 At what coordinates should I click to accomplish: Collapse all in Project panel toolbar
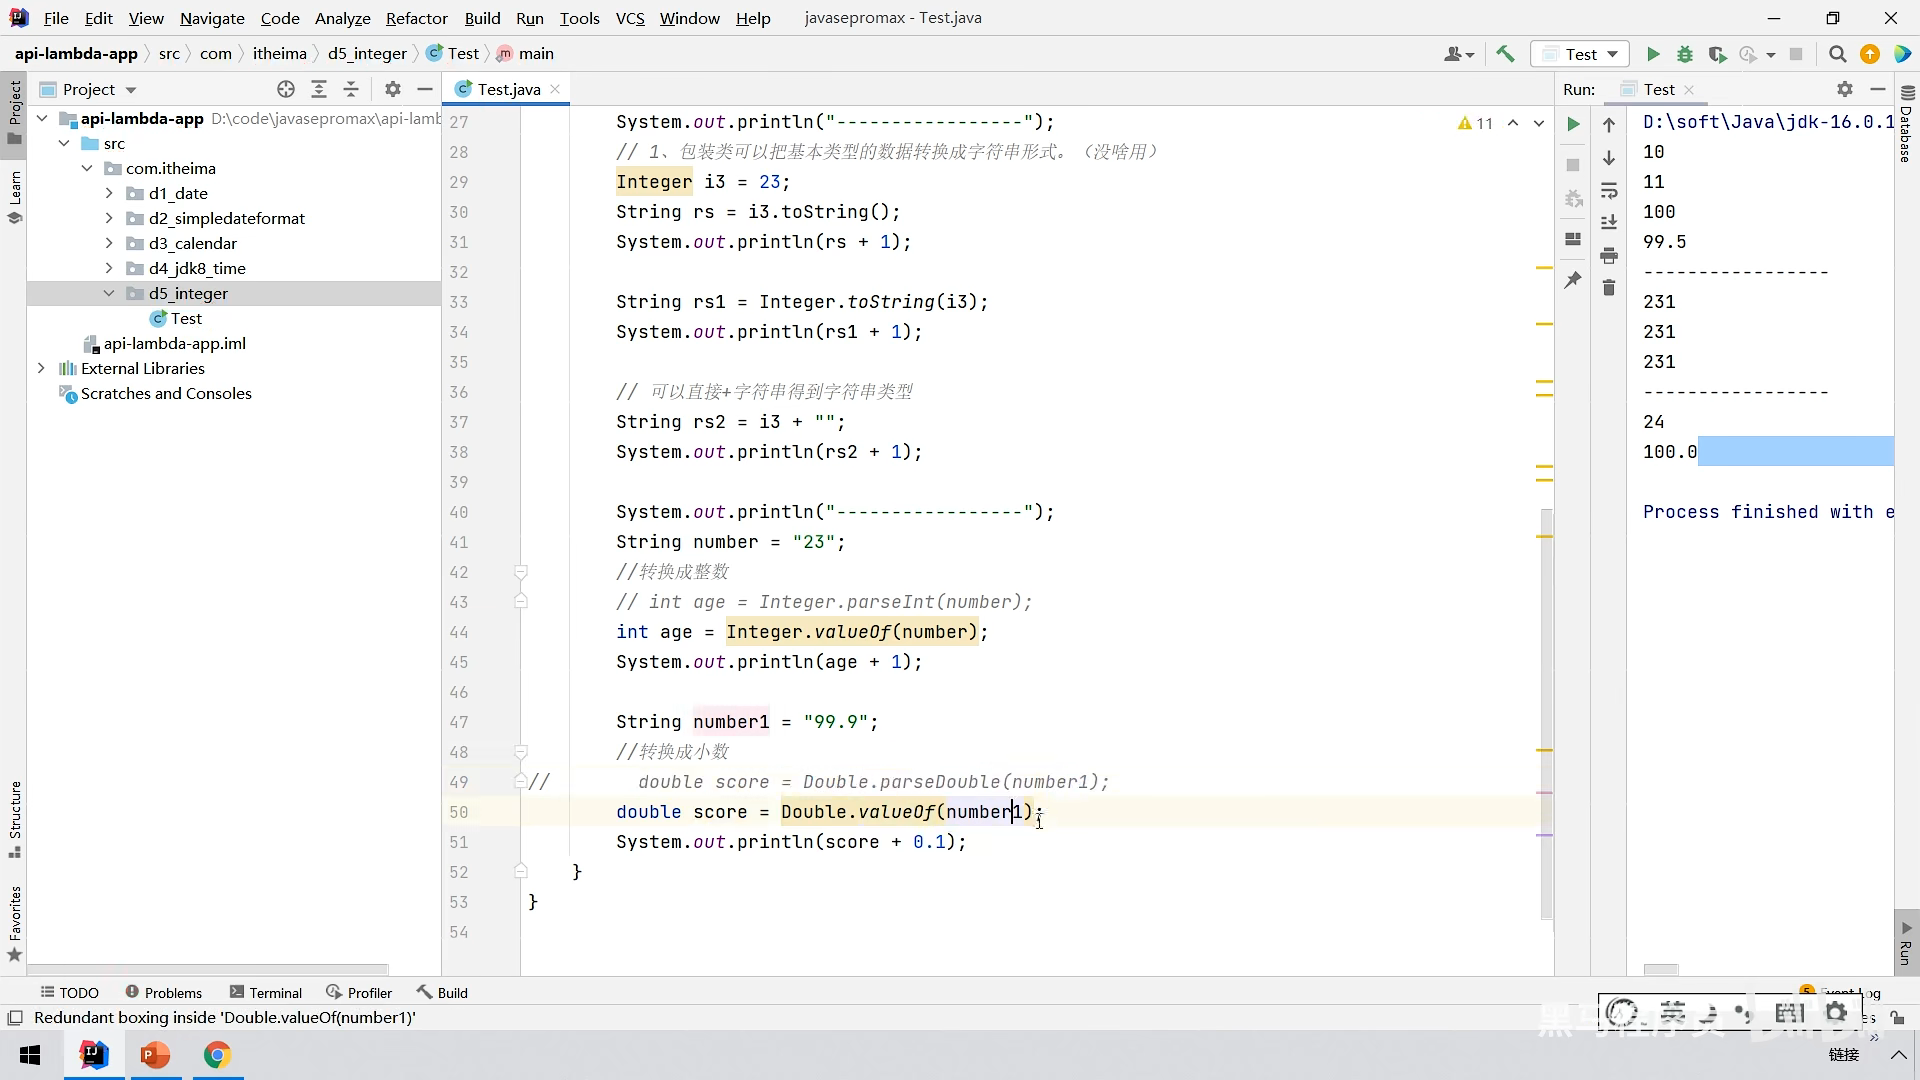[x=351, y=89]
